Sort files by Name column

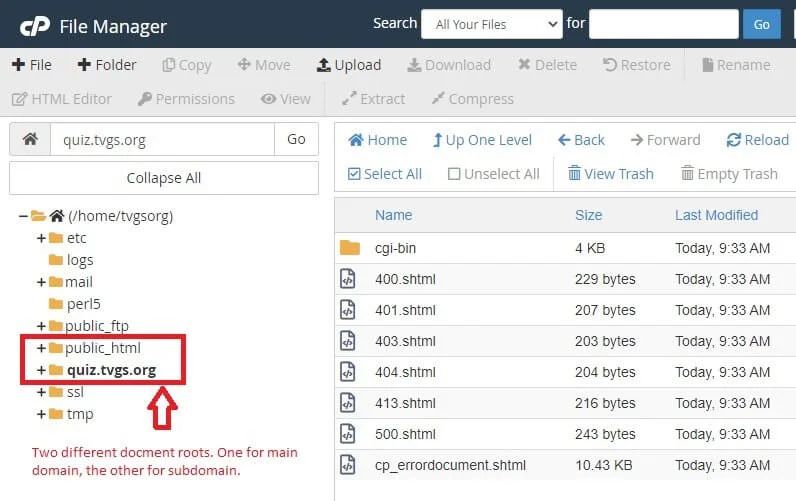tap(393, 215)
